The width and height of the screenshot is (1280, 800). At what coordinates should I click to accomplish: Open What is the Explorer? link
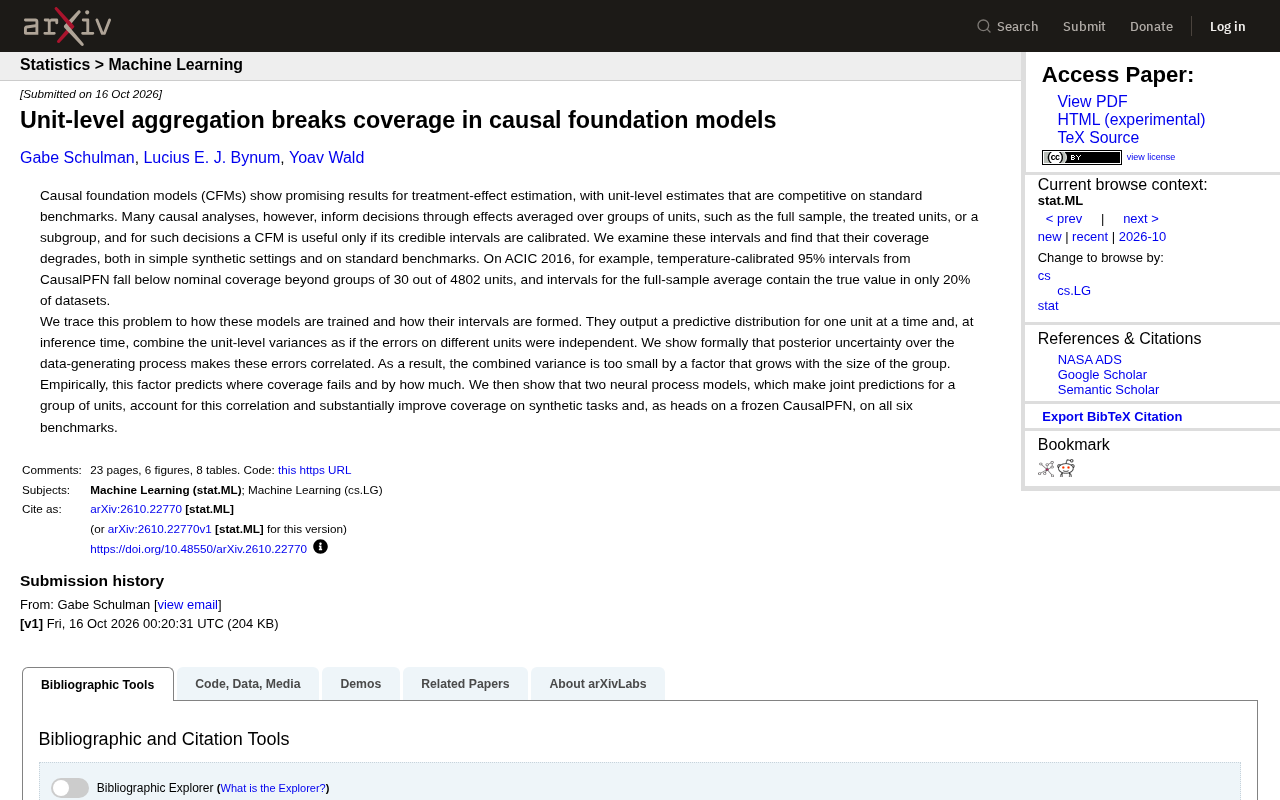273,788
